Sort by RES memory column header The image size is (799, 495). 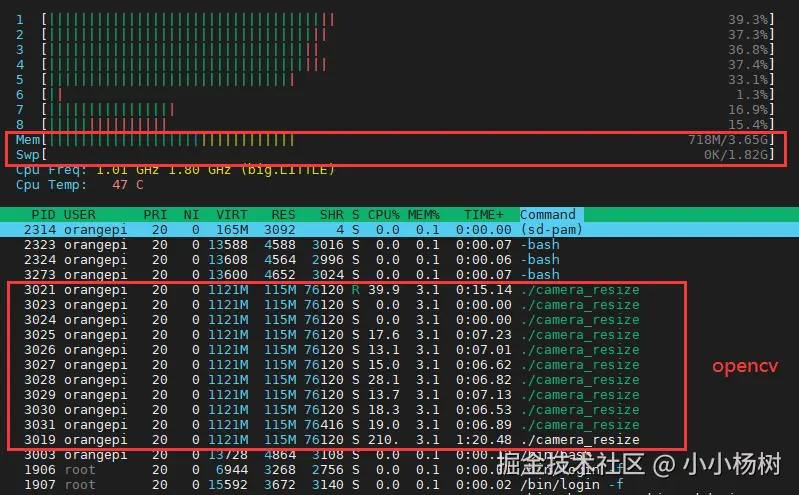283,215
